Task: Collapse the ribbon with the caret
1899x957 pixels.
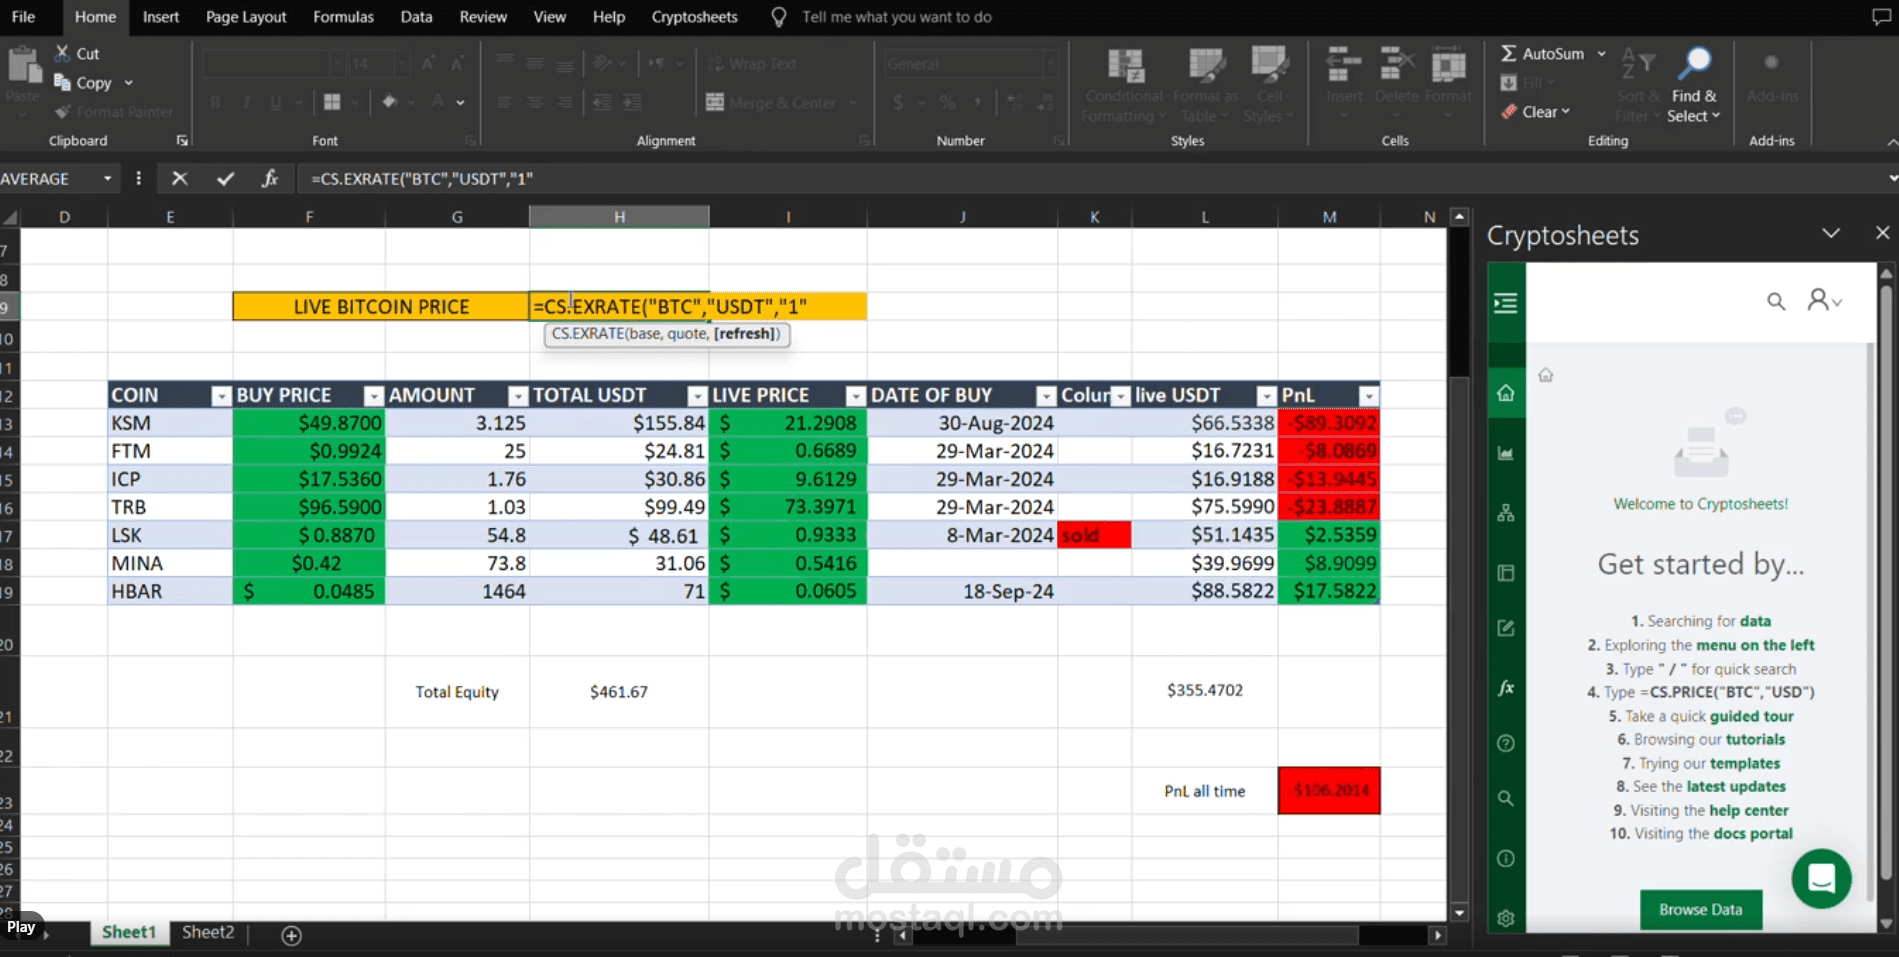Action: pyautogui.click(x=1891, y=142)
